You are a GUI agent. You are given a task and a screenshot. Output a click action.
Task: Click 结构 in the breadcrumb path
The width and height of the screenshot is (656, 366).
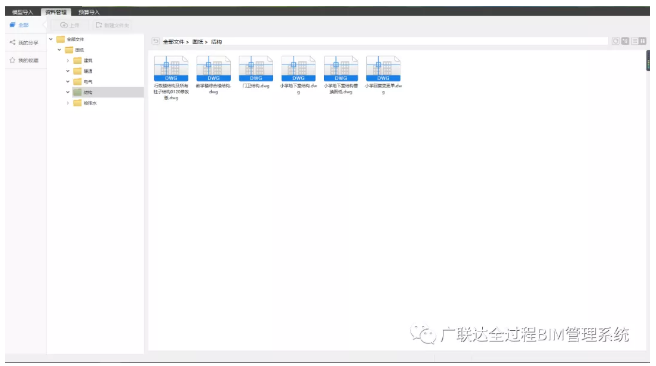click(216, 42)
